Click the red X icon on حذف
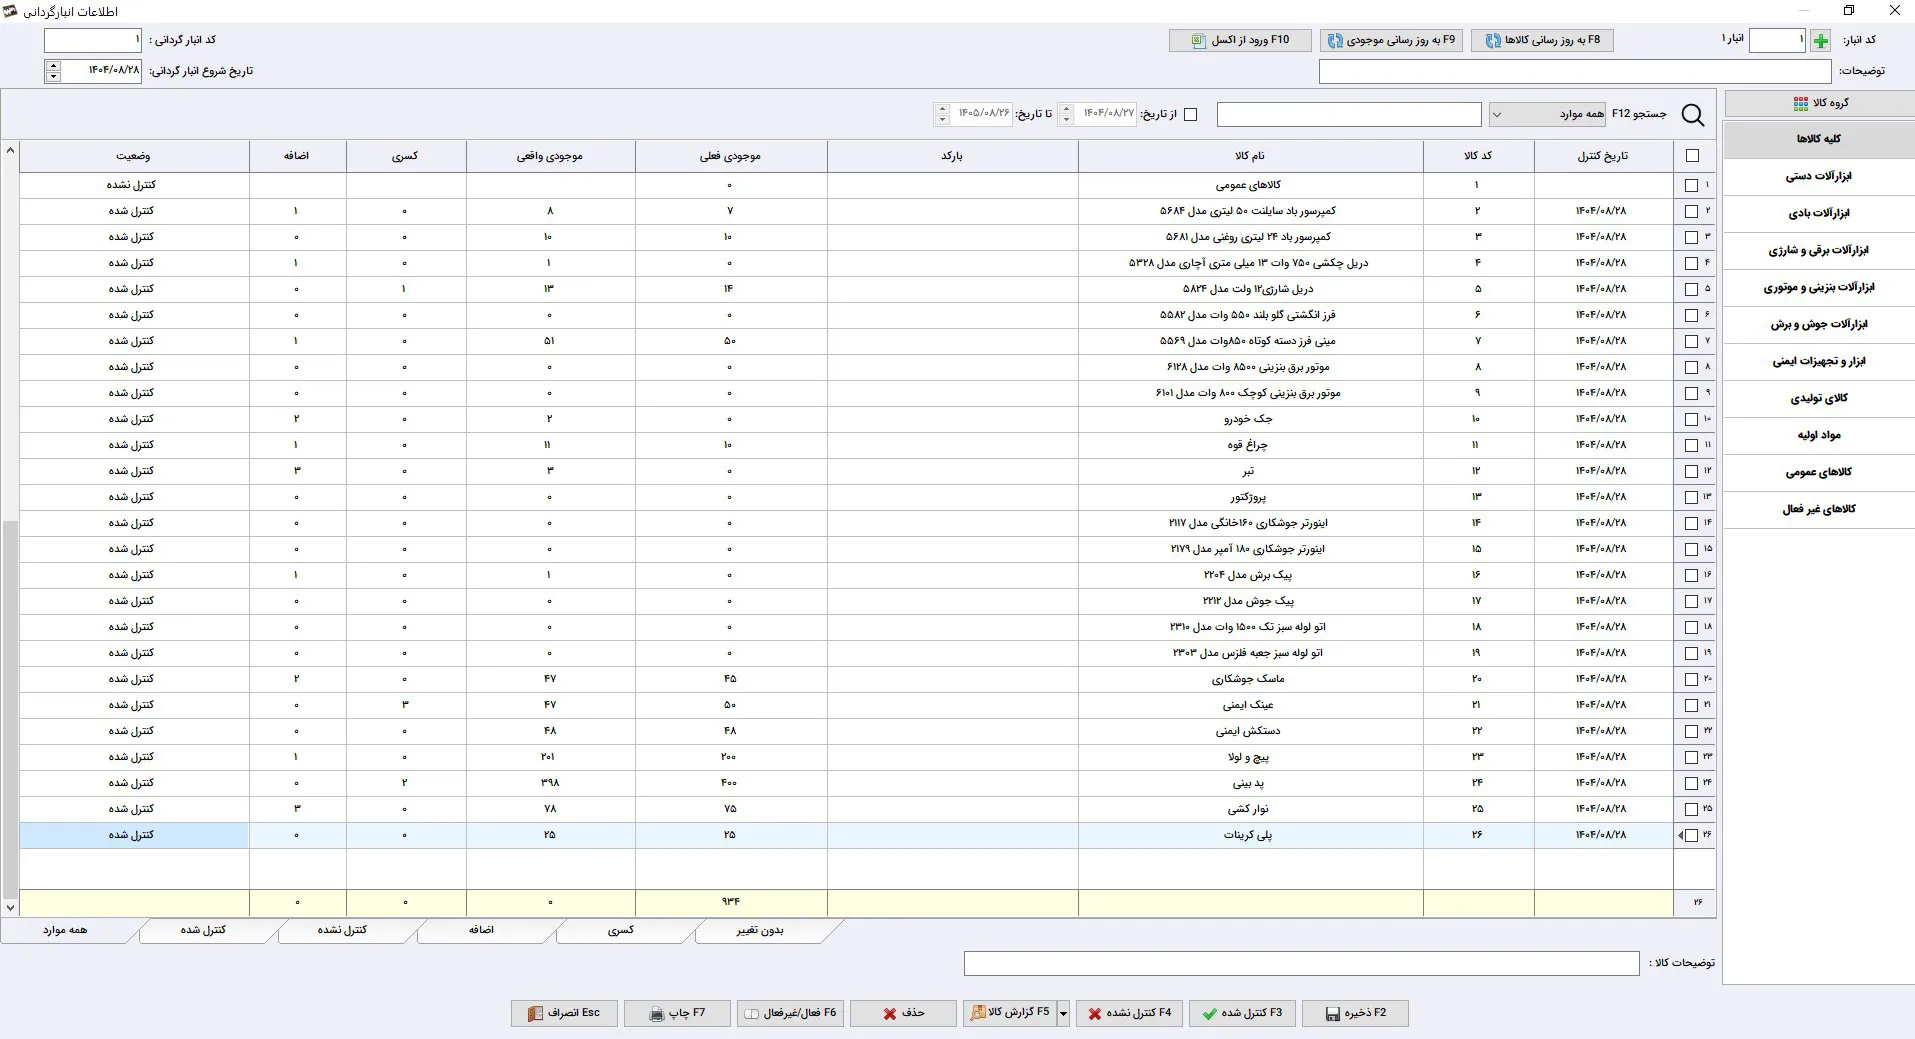The image size is (1915, 1039). tap(890, 1014)
